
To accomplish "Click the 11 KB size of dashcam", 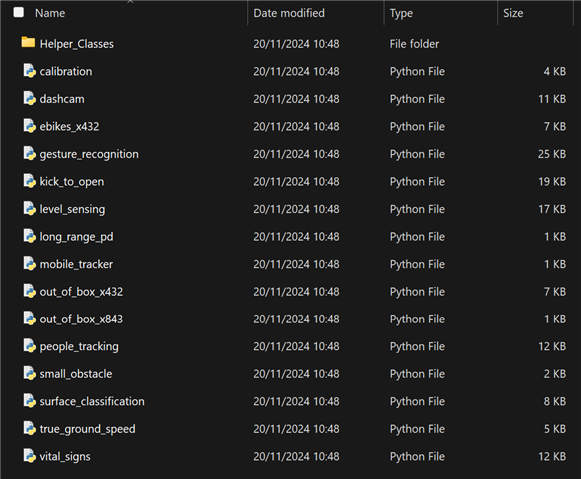I will (552, 99).
